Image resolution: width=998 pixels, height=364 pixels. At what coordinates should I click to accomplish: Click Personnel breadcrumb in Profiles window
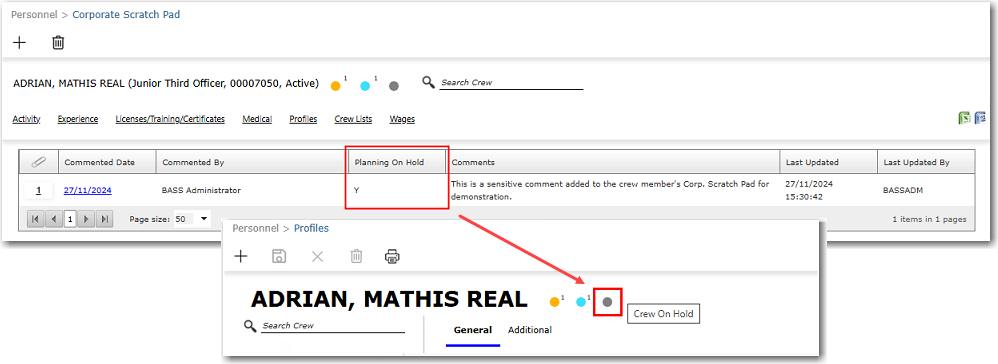(x=255, y=228)
